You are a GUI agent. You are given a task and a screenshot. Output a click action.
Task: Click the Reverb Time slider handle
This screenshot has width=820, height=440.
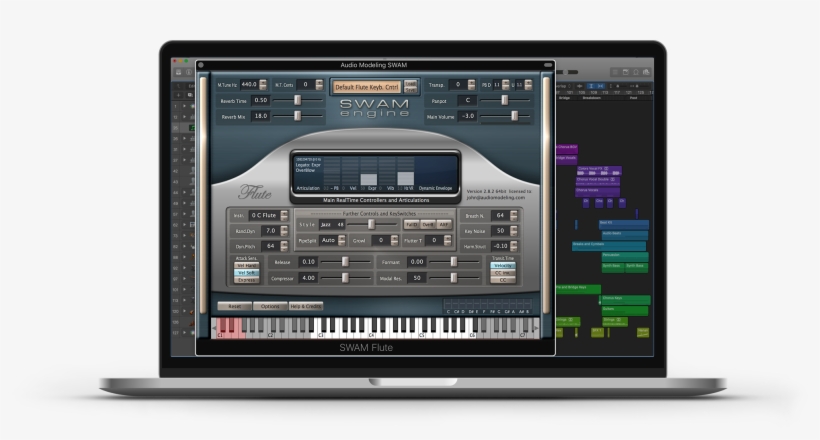pyautogui.click(x=297, y=100)
